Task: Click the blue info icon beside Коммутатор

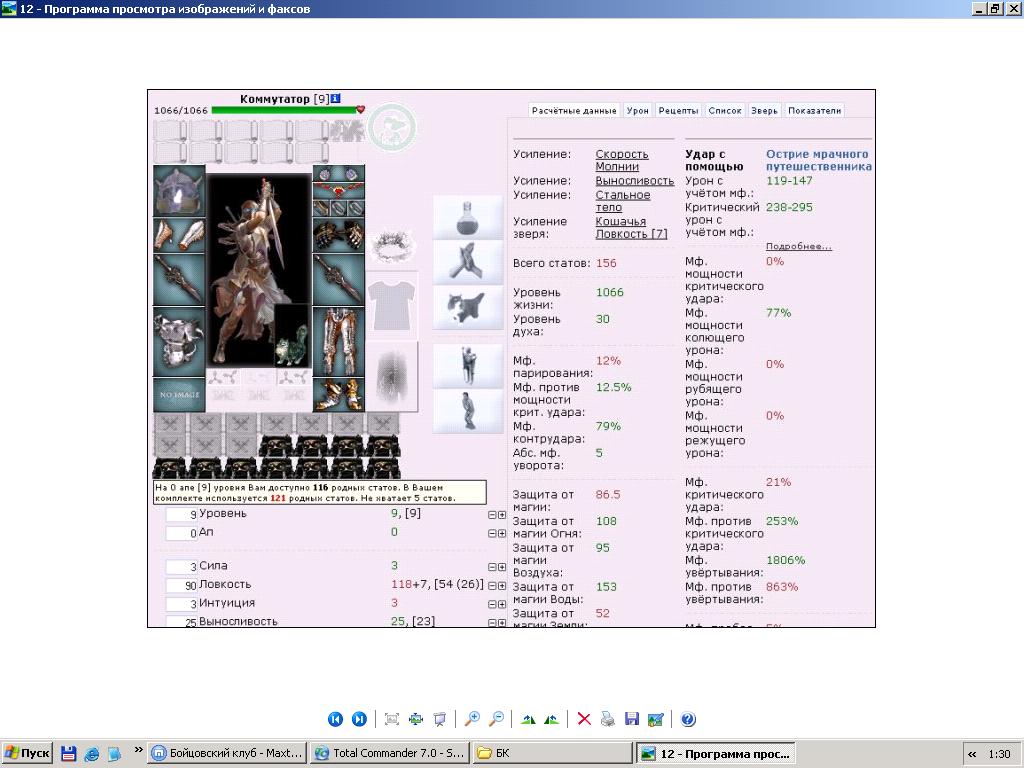Action: point(335,99)
